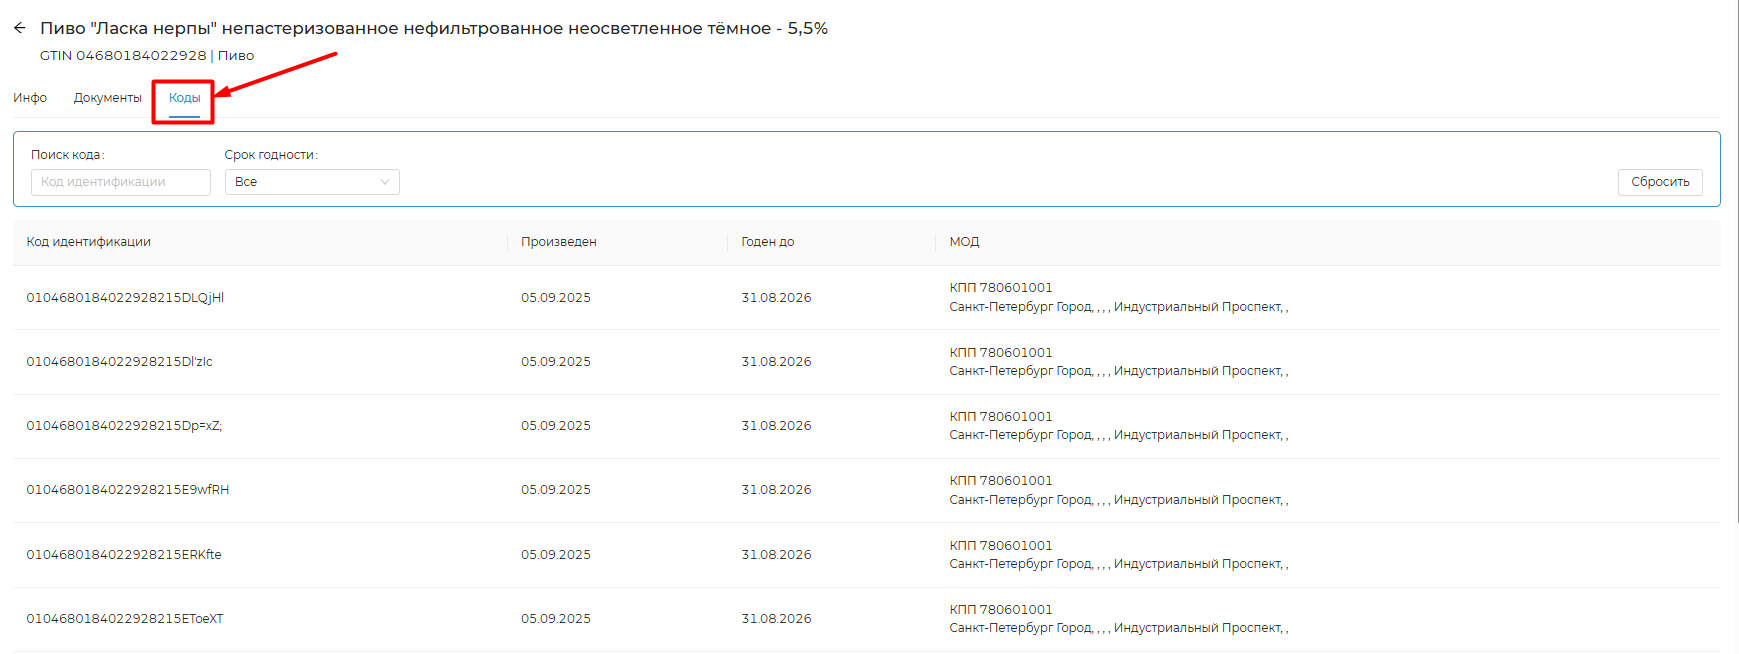Click the page title about Ласка нерпы beer
This screenshot has height=654, width=1739.
[x=434, y=28]
